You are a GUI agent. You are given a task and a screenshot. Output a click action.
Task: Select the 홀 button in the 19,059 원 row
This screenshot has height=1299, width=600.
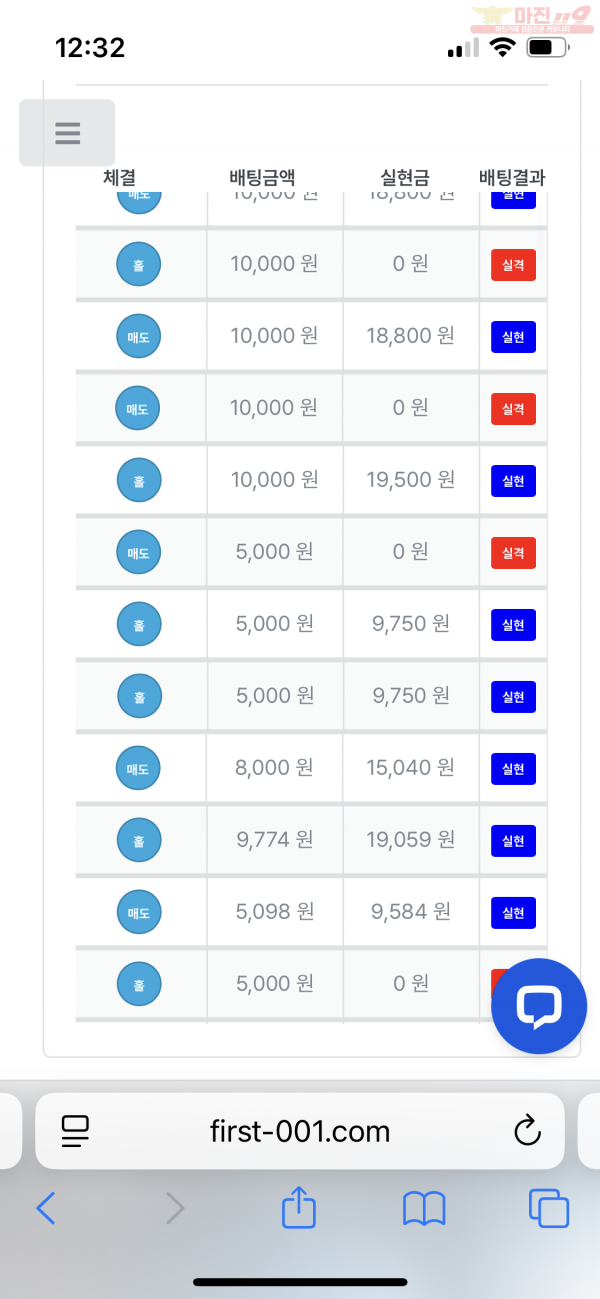pyautogui.click(x=139, y=840)
